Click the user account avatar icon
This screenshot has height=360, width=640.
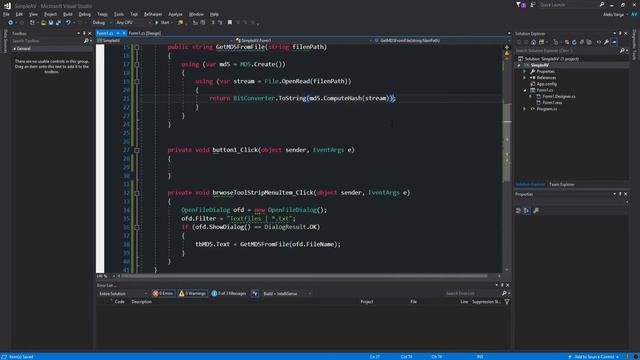[x=634, y=14]
